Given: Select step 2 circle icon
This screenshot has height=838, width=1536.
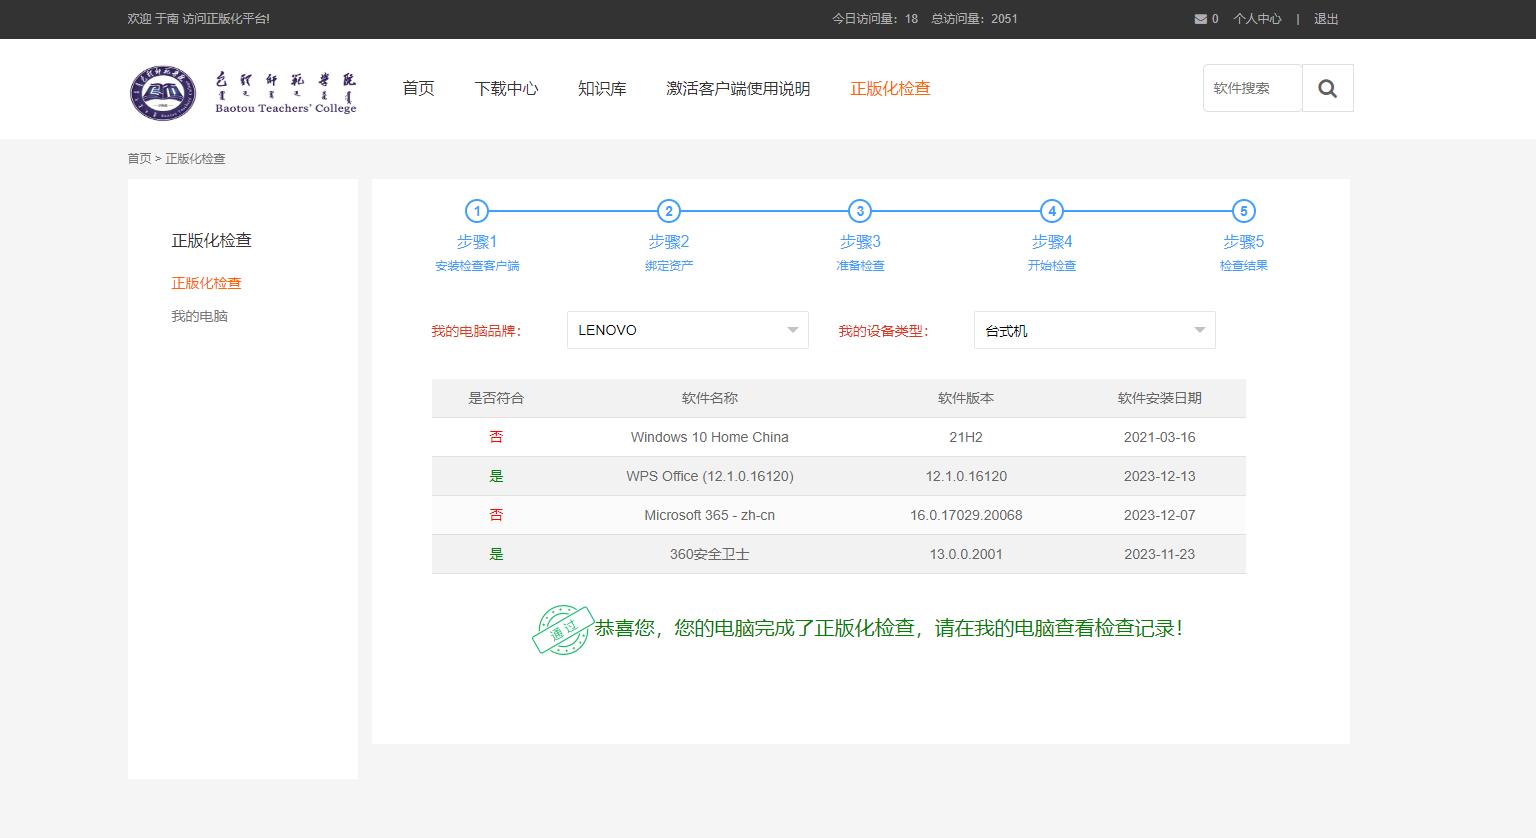Looking at the screenshot, I should 669,211.
